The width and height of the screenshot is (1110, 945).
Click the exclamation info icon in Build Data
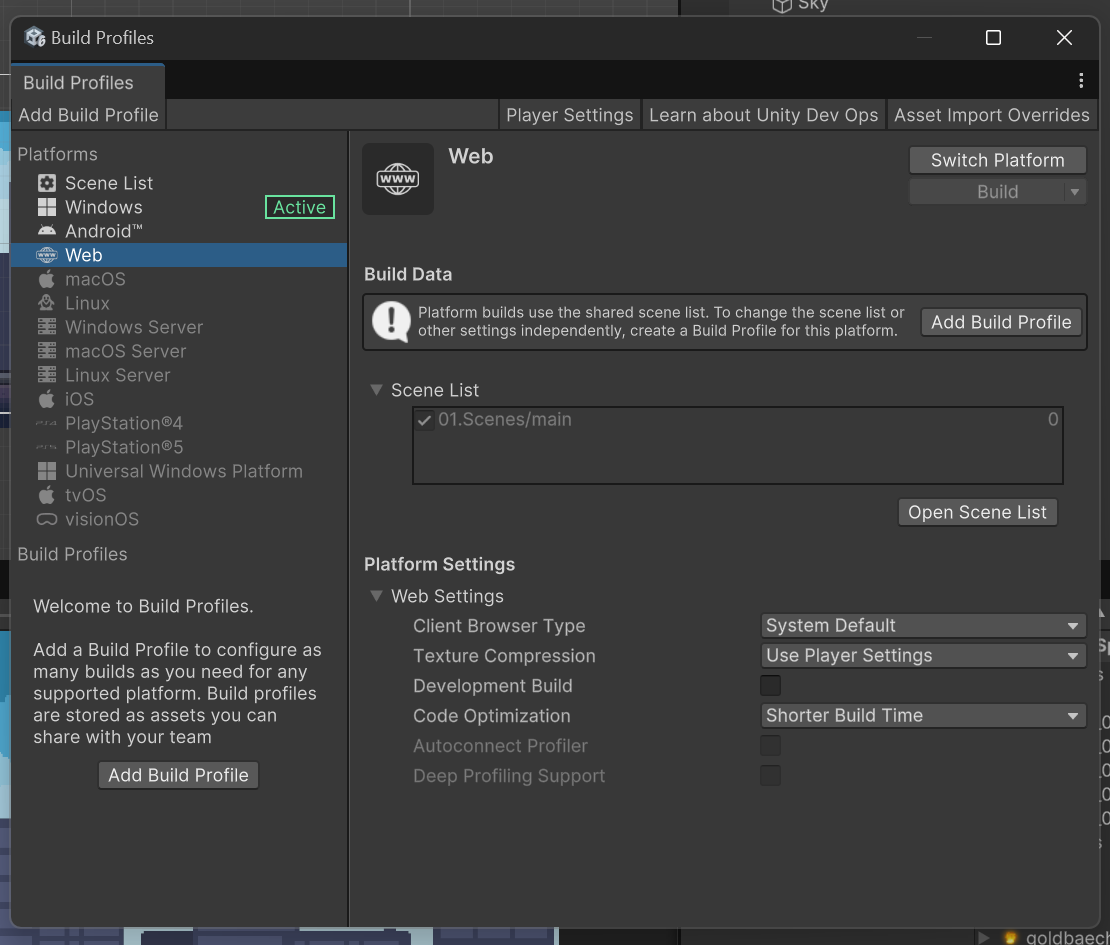tap(391, 322)
